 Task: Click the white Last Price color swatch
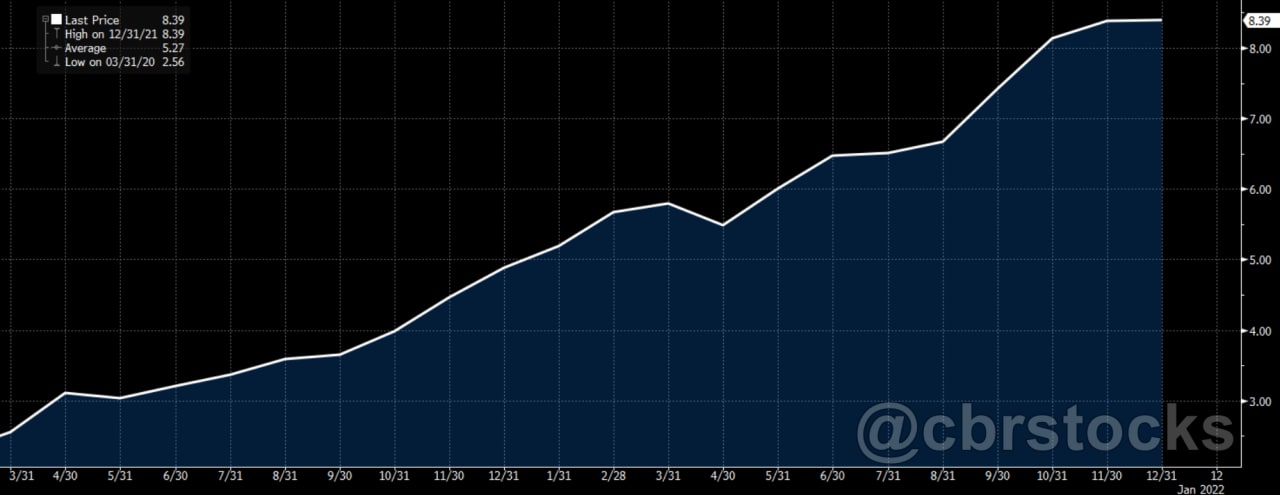[x=56, y=20]
